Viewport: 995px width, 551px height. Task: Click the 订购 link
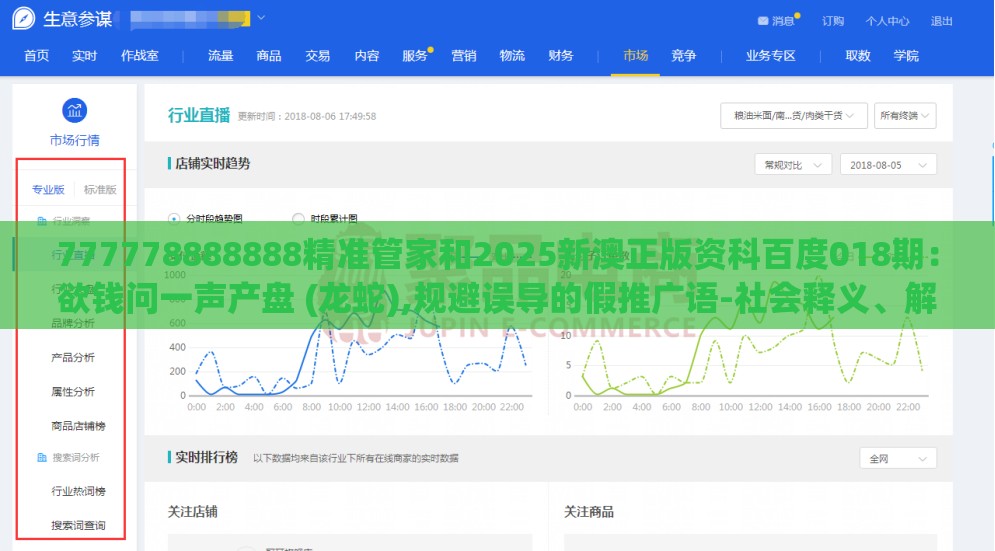point(833,21)
